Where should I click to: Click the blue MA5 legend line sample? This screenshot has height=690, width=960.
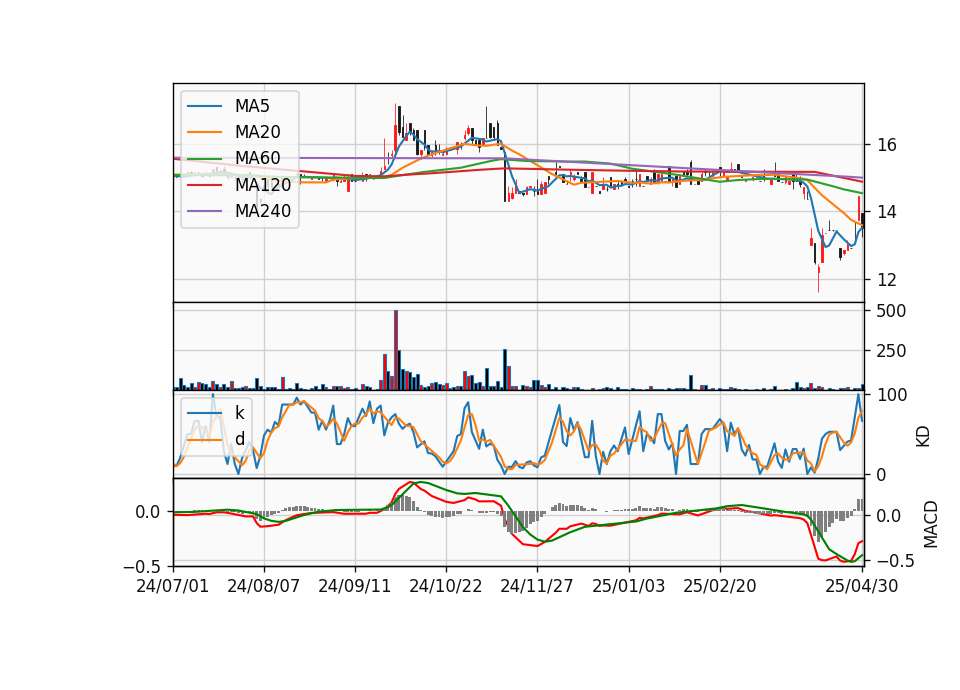point(204,106)
